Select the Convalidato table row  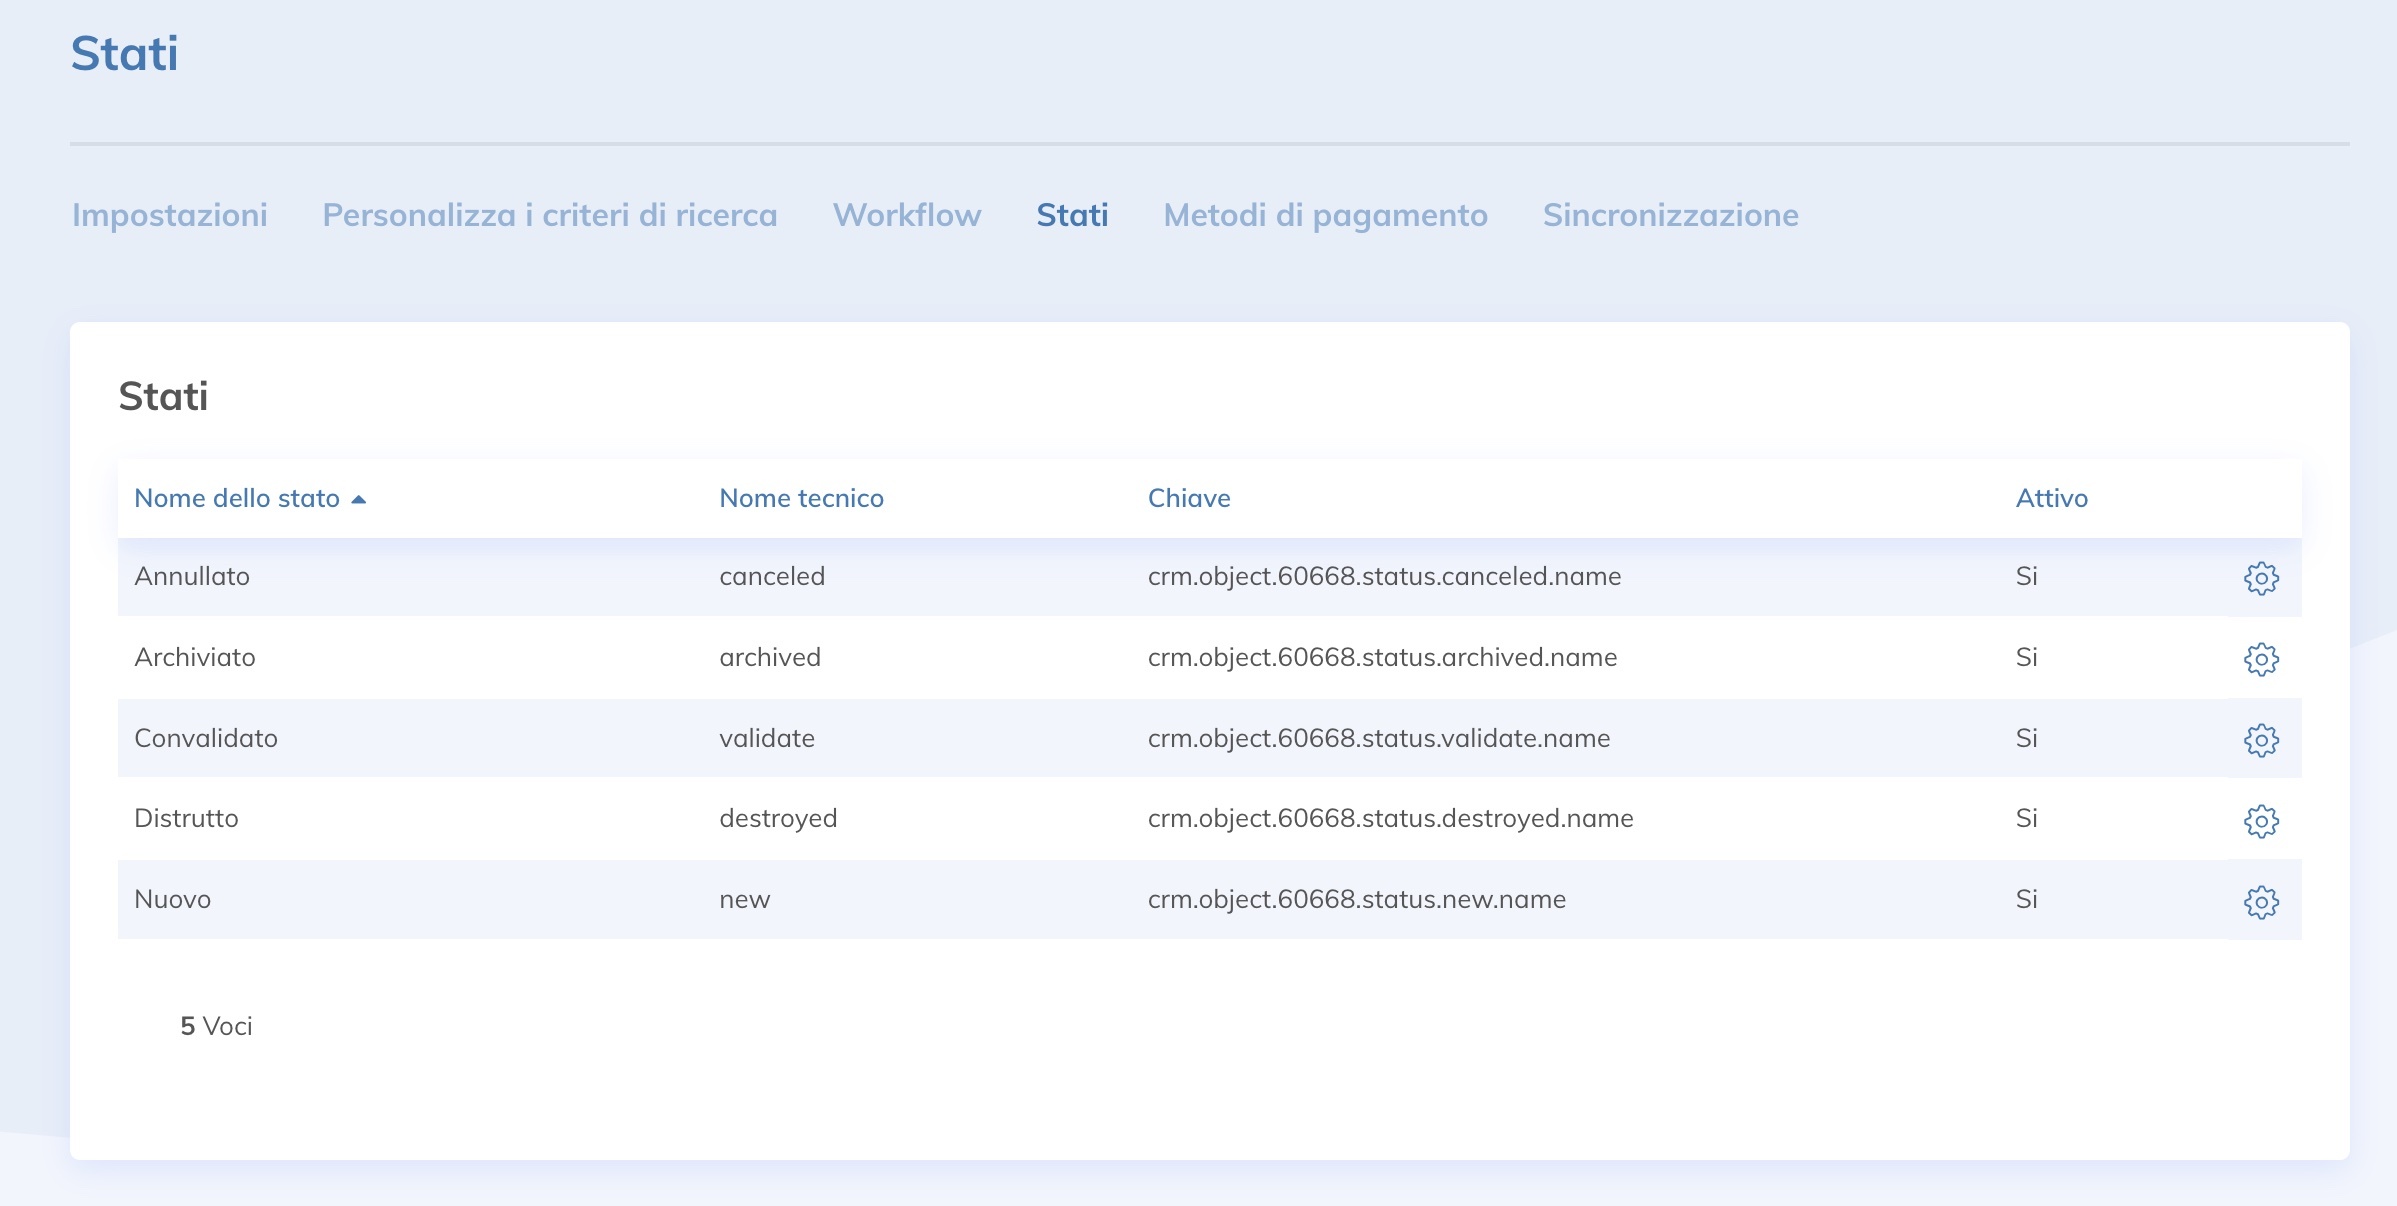[x=206, y=738]
